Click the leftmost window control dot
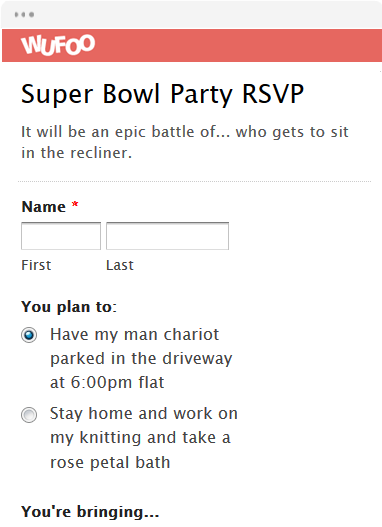This screenshot has height=527, width=382. (x=16, y=14)
